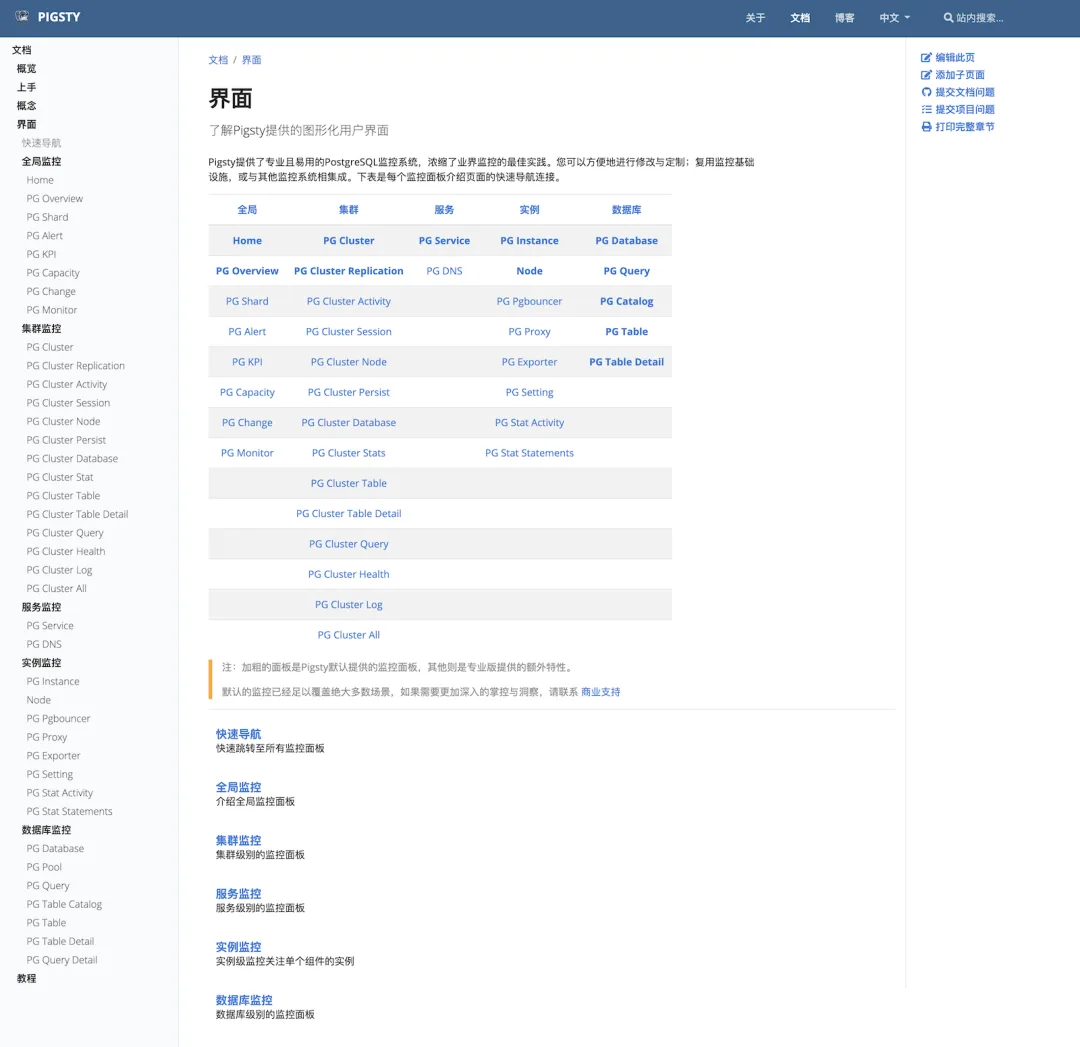Open 集群监控 sidebar section

41,329
